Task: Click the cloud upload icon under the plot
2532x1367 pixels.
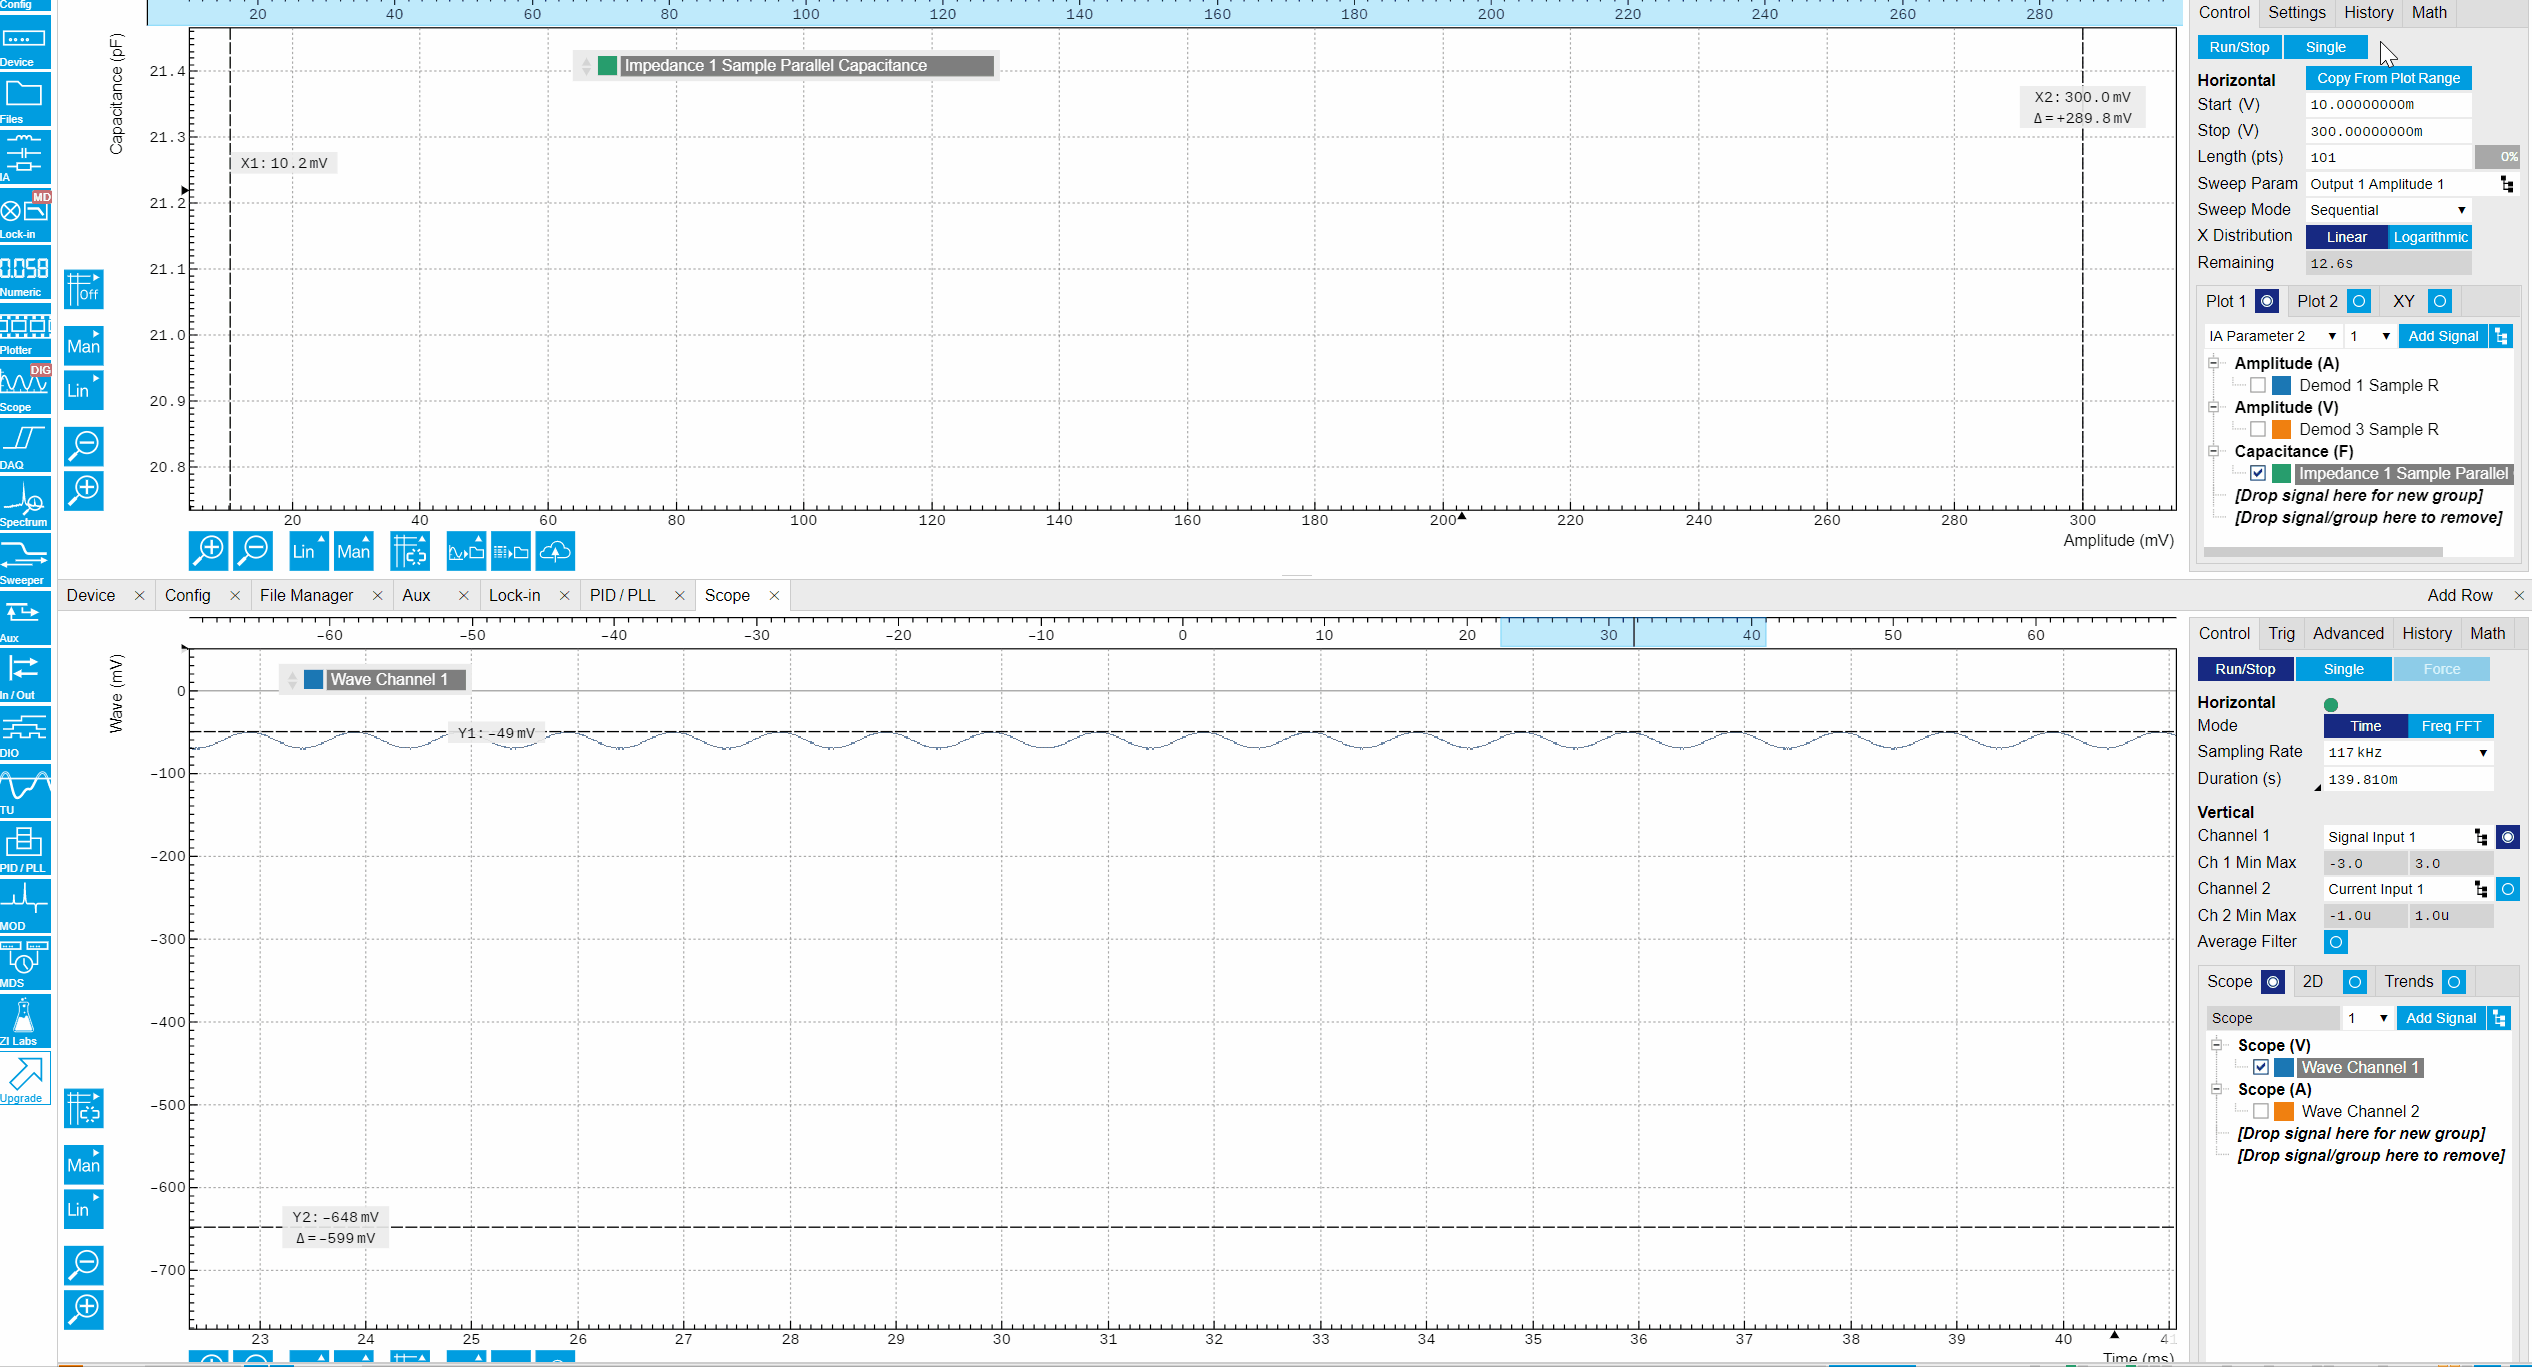Action: 556,550
